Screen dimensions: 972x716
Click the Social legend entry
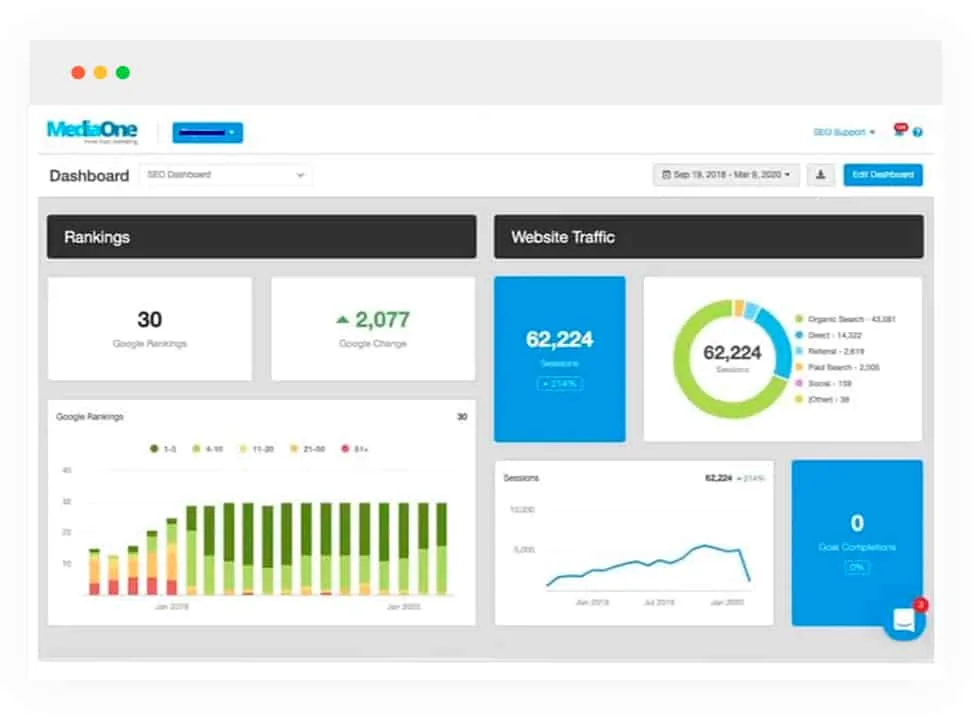pyautogui.click(x=823, y=384)
